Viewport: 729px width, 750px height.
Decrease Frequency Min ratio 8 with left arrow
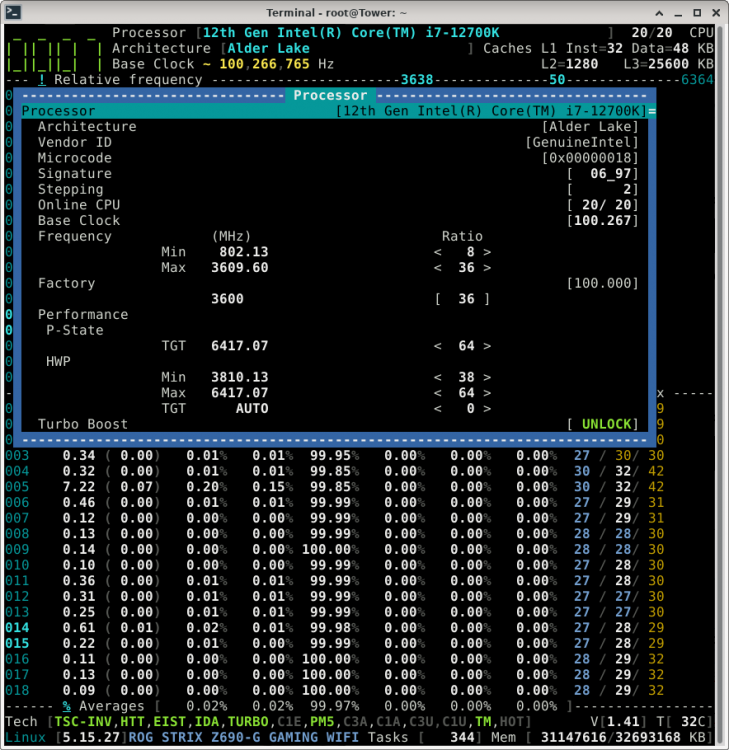click(x=437, y=252)
